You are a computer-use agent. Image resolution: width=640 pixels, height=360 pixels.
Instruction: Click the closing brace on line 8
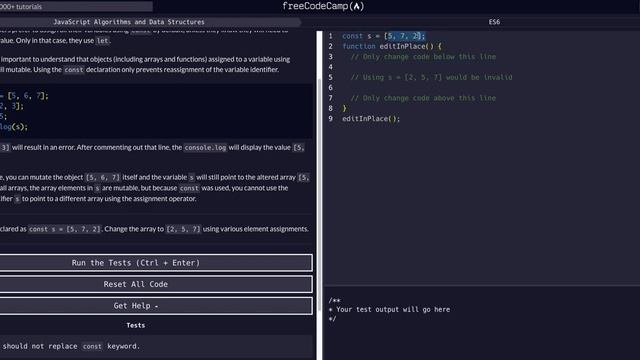tap(344, 109)
